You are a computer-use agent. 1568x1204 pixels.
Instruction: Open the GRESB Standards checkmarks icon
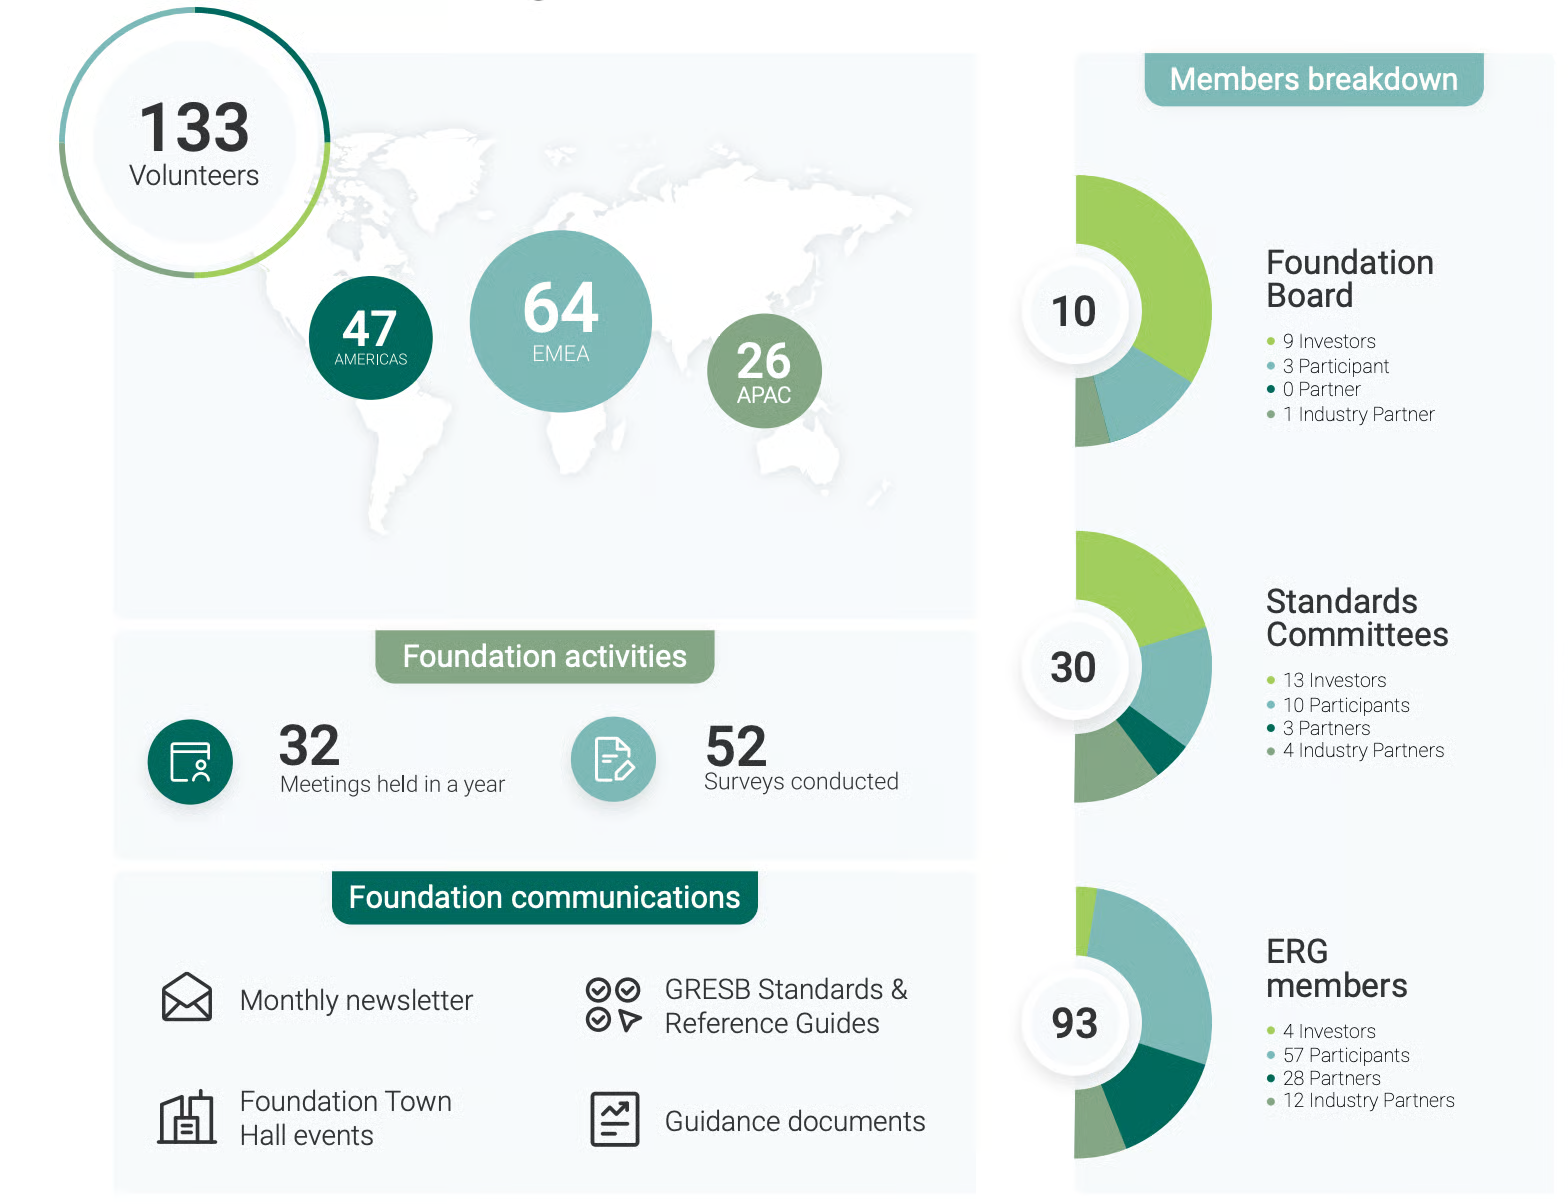click(x=613, y=1004)
